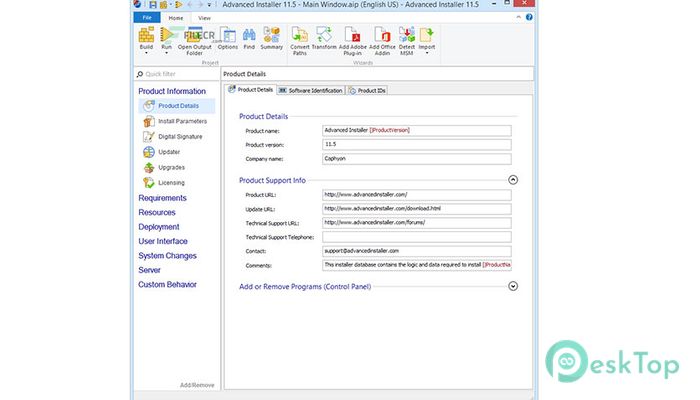The width and height of the screenshot is (700, 400).
Task: Collapse the Product Information section
Action: click(x=172, y=91)
